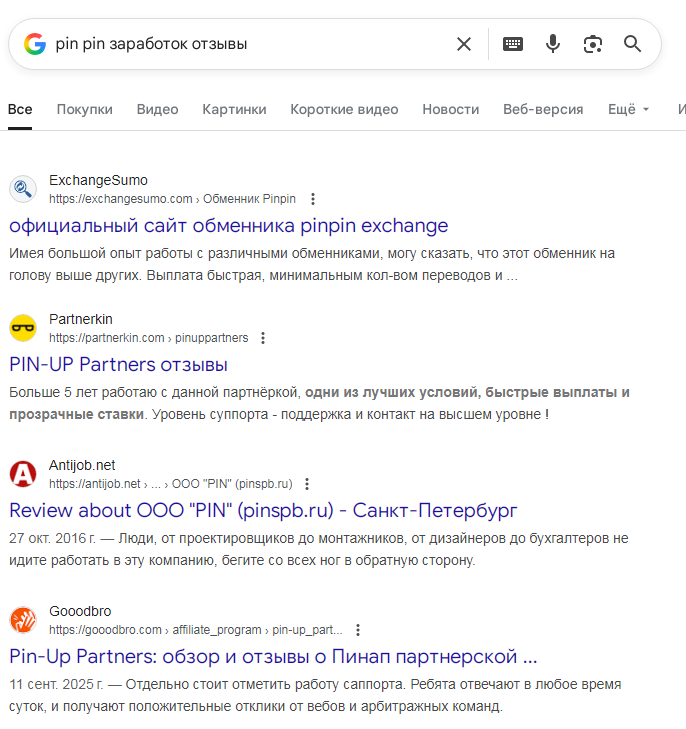
Task: Select the Короткие видео tab
Action: tap(344, 109)
